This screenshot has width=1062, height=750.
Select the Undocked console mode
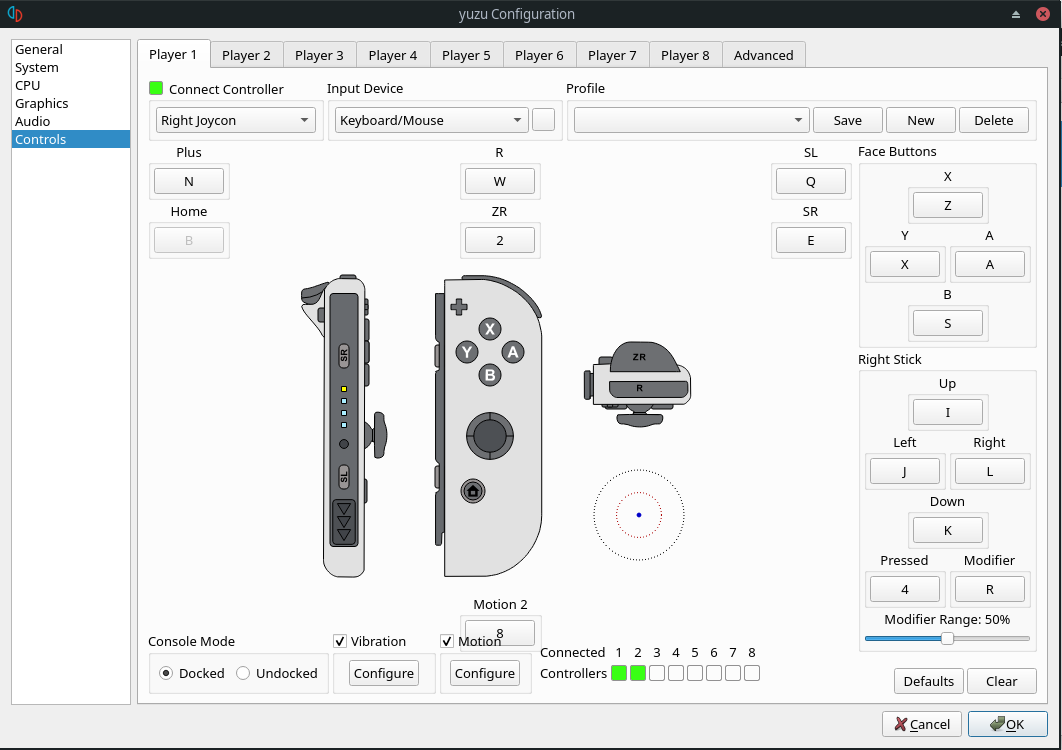pyautogui.click(x=243, y=673)
